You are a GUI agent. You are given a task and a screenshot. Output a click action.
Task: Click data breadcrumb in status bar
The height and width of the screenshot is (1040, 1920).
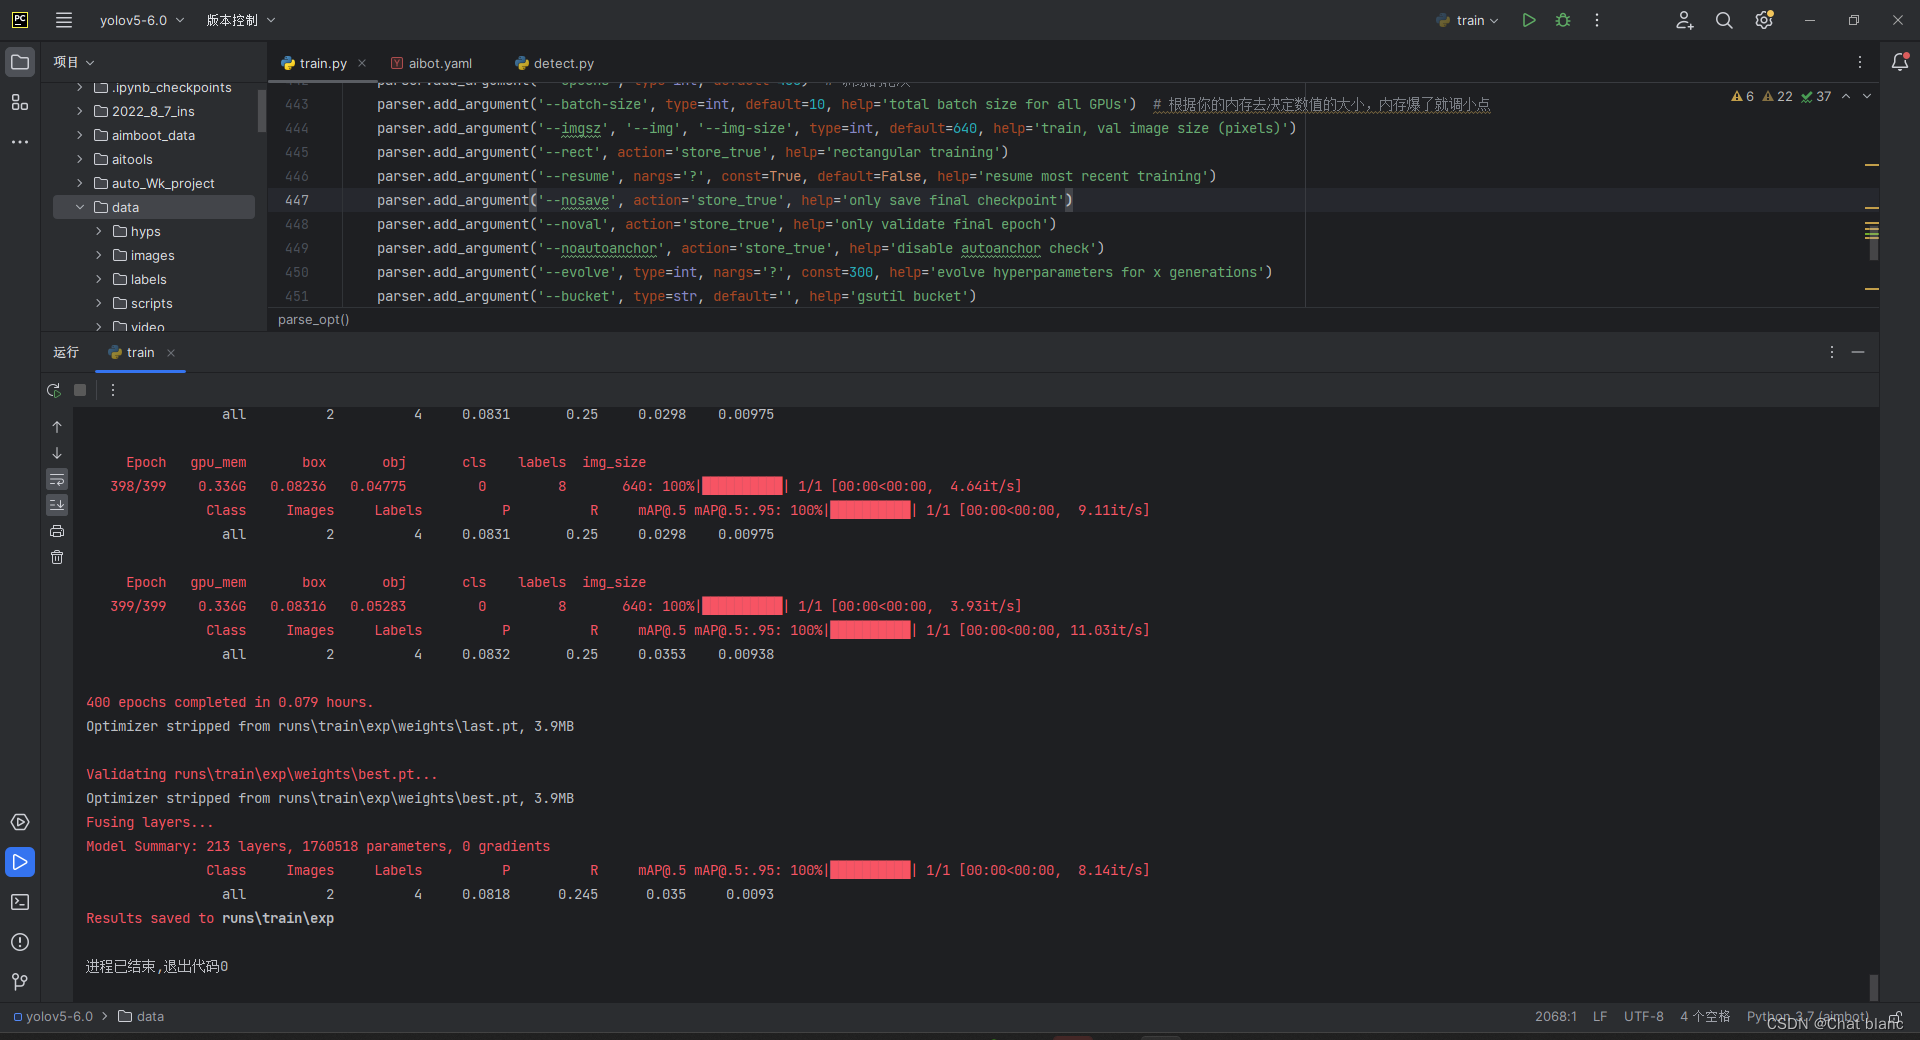coord(141,1016)
